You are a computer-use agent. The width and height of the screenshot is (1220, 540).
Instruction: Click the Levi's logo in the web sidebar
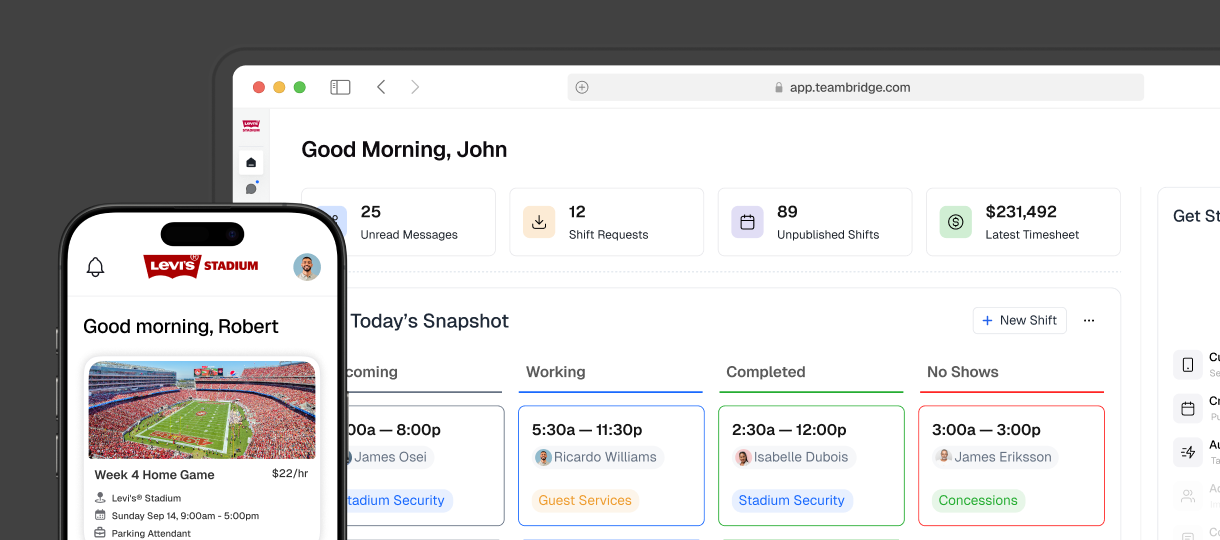click(x=251, y=126)
